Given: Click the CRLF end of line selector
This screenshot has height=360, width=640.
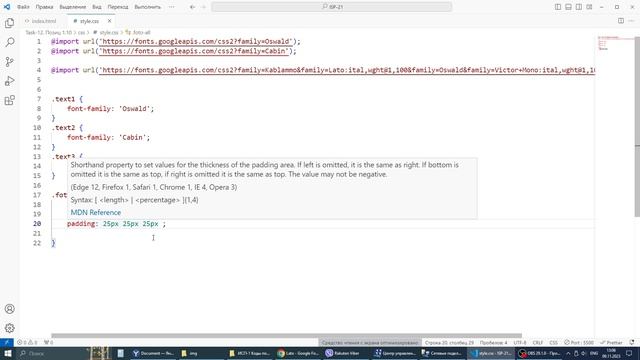Looking at the screenshot, I should click(x=538, y=342).
